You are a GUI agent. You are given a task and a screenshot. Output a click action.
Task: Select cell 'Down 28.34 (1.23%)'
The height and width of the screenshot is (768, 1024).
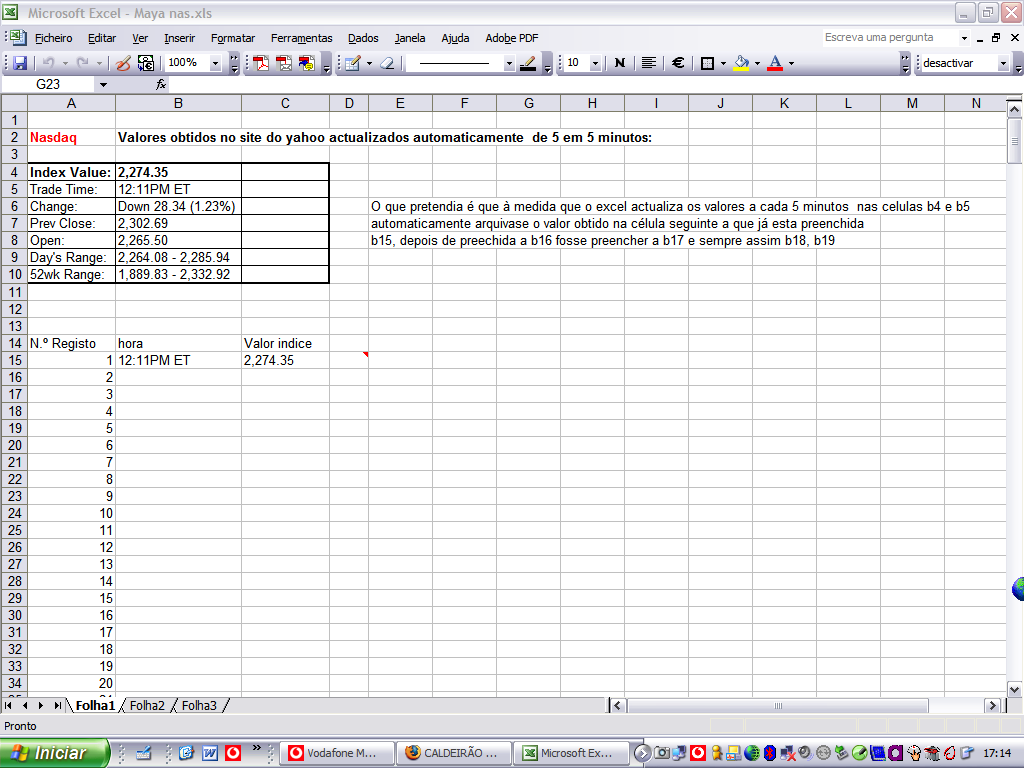178,206
